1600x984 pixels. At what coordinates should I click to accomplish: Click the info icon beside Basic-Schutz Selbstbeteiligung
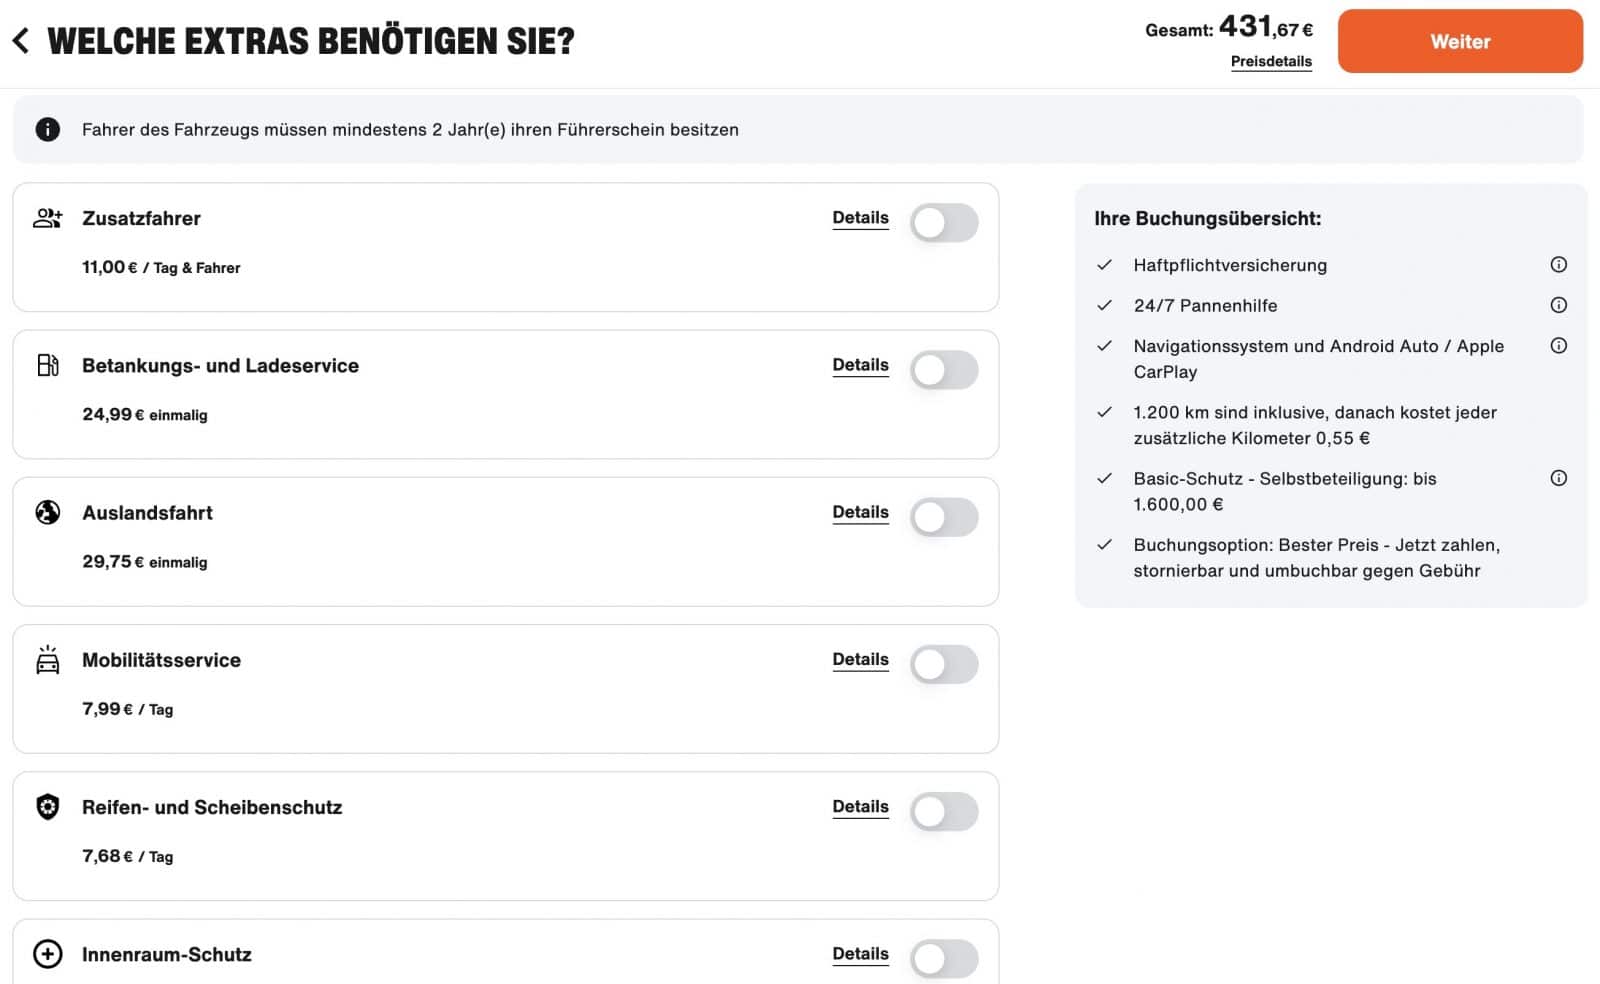[x=1559, y=478]
